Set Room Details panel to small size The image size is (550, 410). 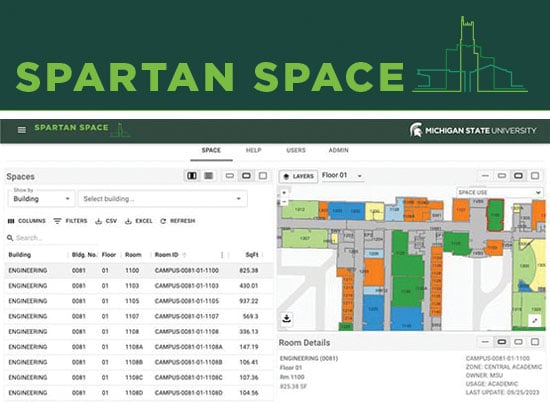(502, 342)
